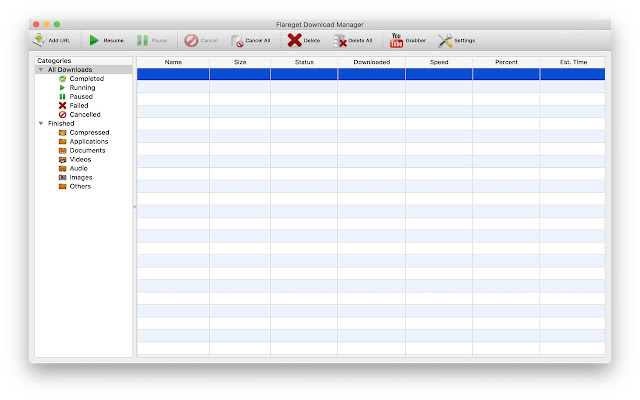Sort by the Status column header
The height and width of the screenshot is (400, 640).
[304, 62]
